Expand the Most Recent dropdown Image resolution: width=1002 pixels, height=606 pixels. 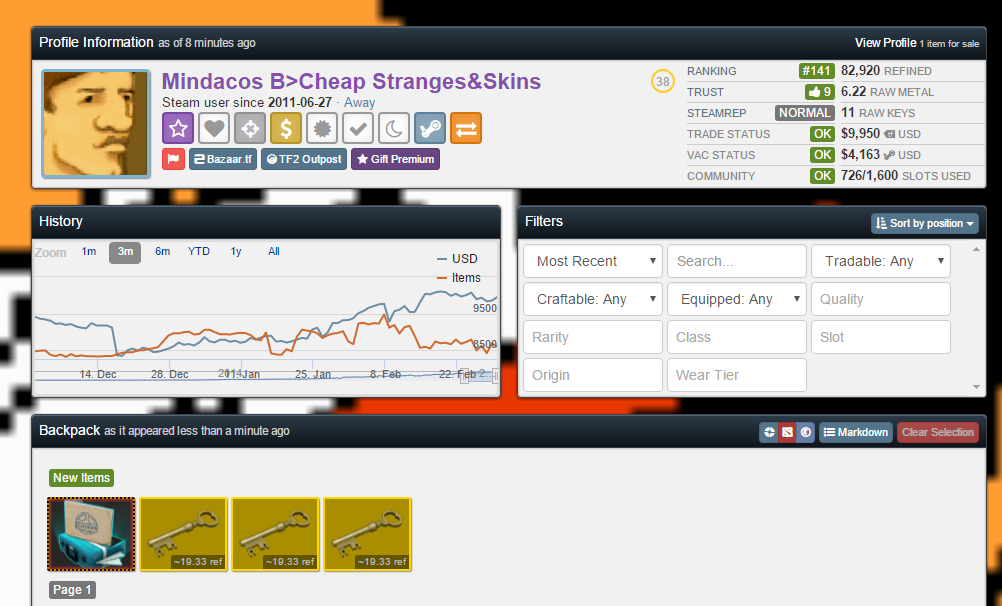tap(592, 261)
